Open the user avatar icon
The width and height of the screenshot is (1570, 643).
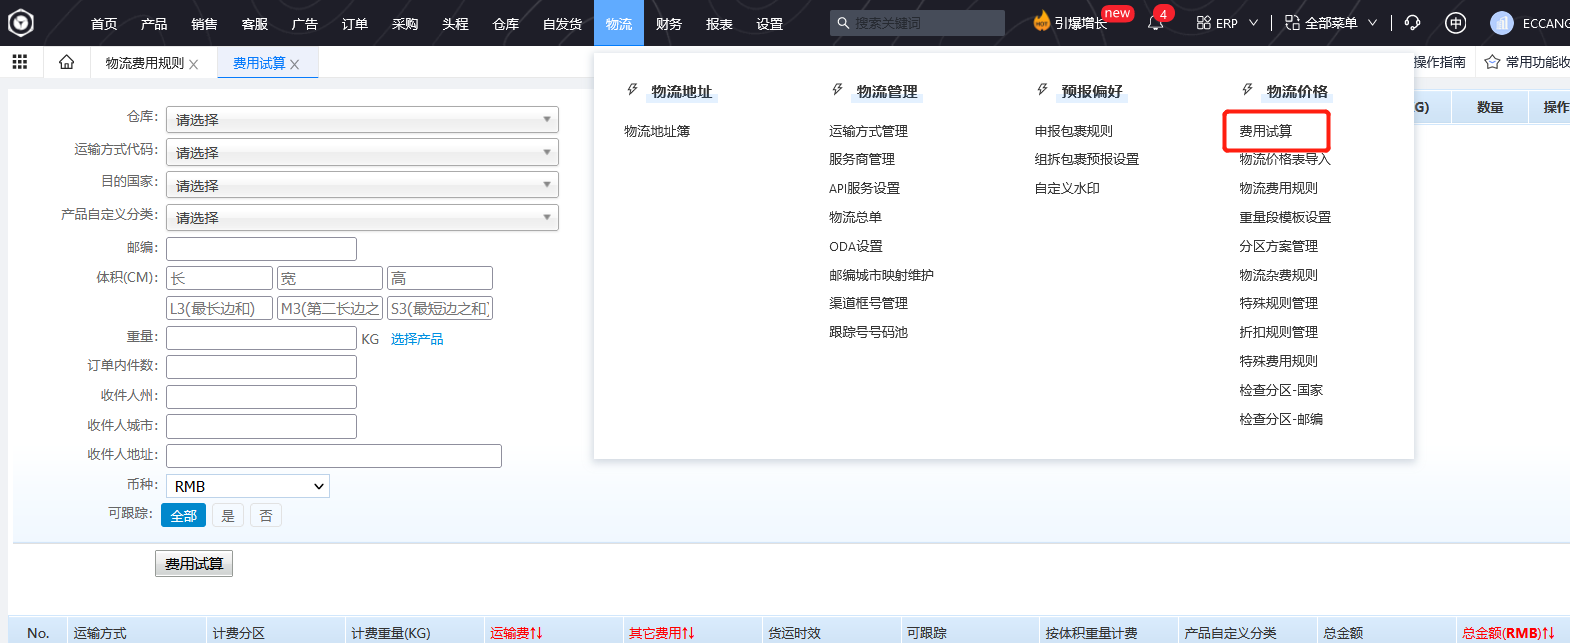(1501, 22)
